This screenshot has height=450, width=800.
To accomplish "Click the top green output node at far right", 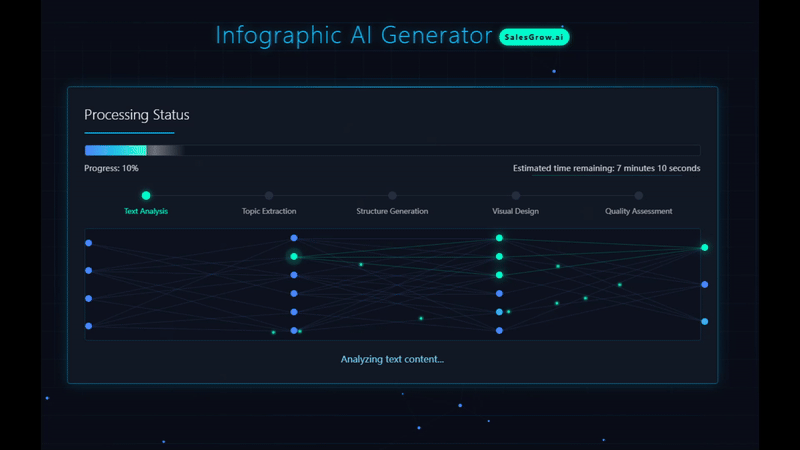I will click(x=705, y=247).
